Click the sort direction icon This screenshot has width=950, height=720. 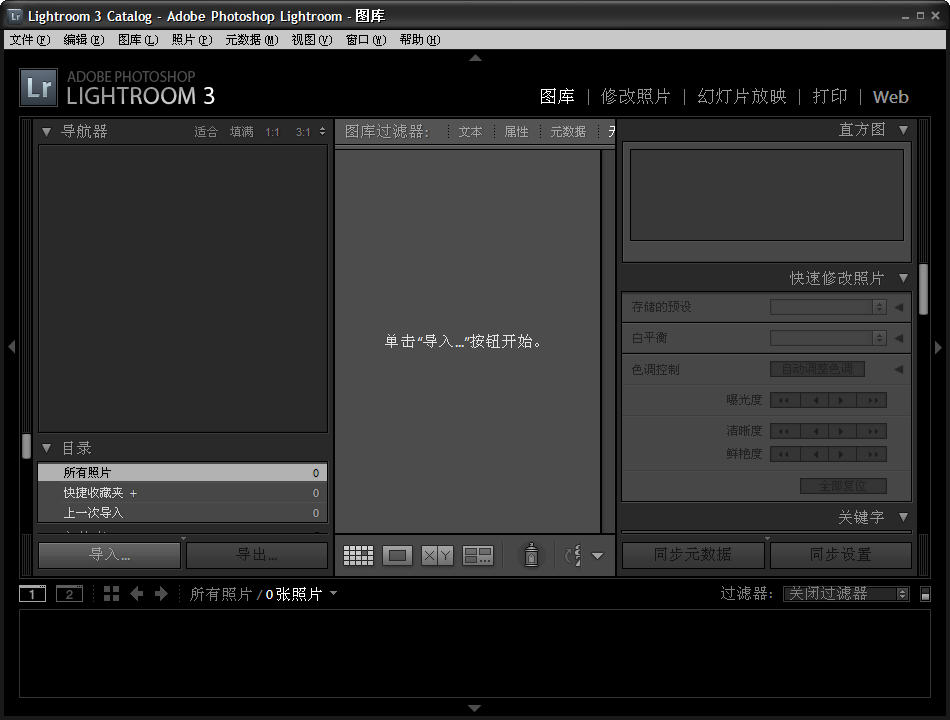(x=573, y=555)
